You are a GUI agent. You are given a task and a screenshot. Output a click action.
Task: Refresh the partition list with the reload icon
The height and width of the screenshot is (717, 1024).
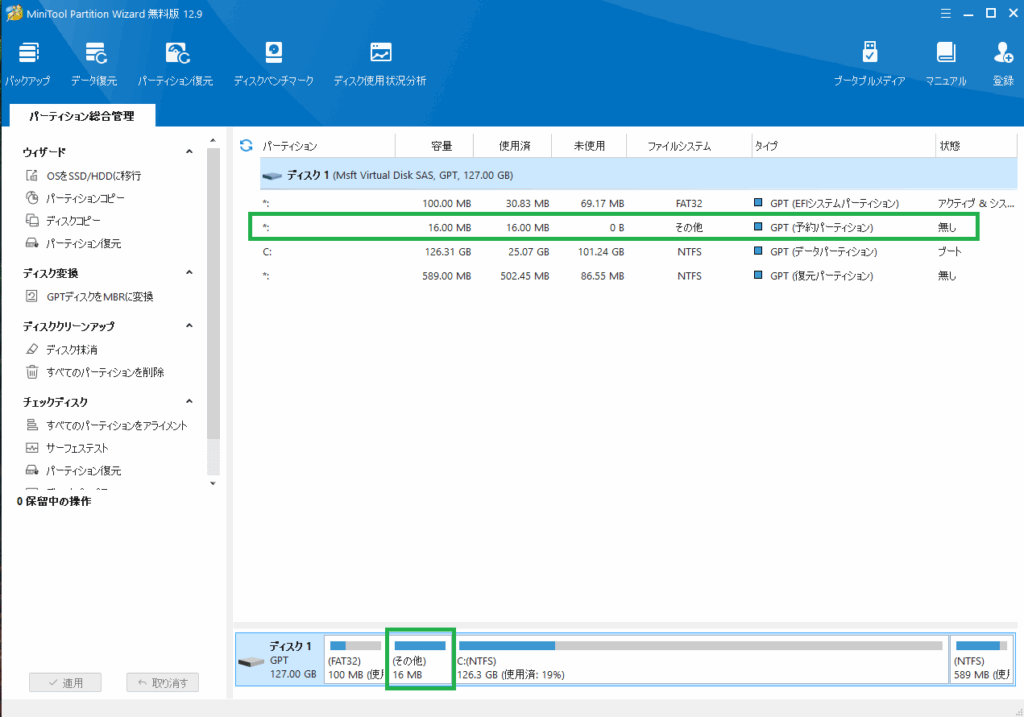[246, 146]
